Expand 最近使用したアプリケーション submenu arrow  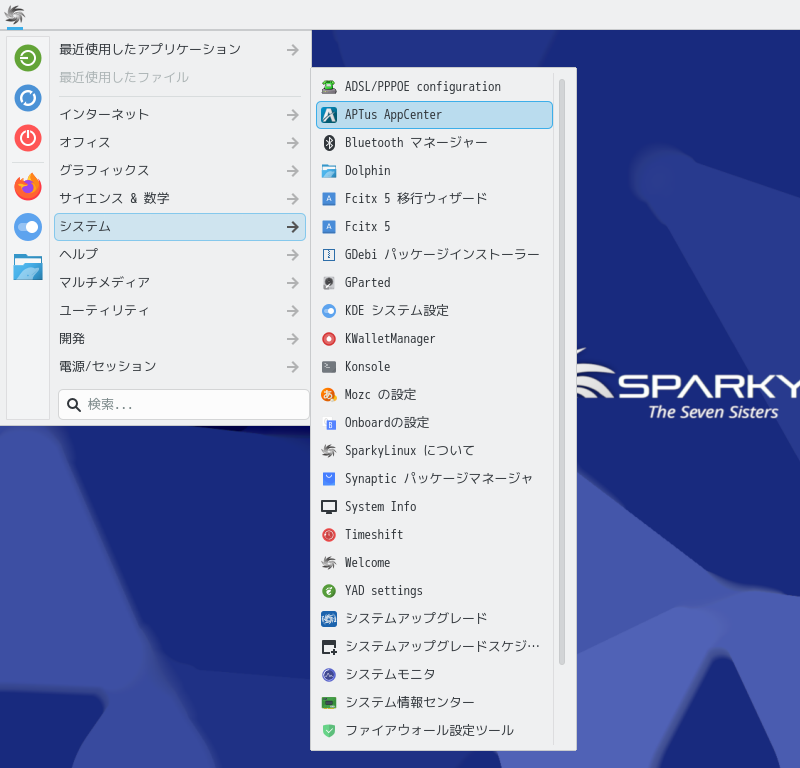pyautogui.click(x=292, y=50)
